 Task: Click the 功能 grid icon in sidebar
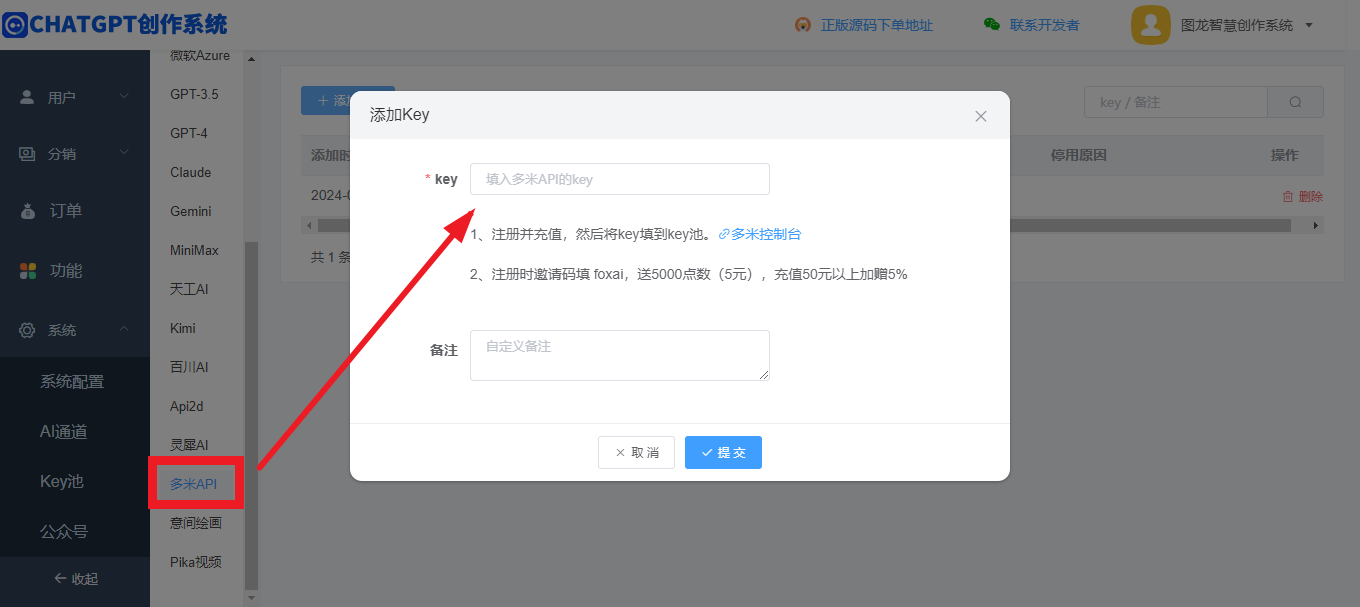(28, 271)
